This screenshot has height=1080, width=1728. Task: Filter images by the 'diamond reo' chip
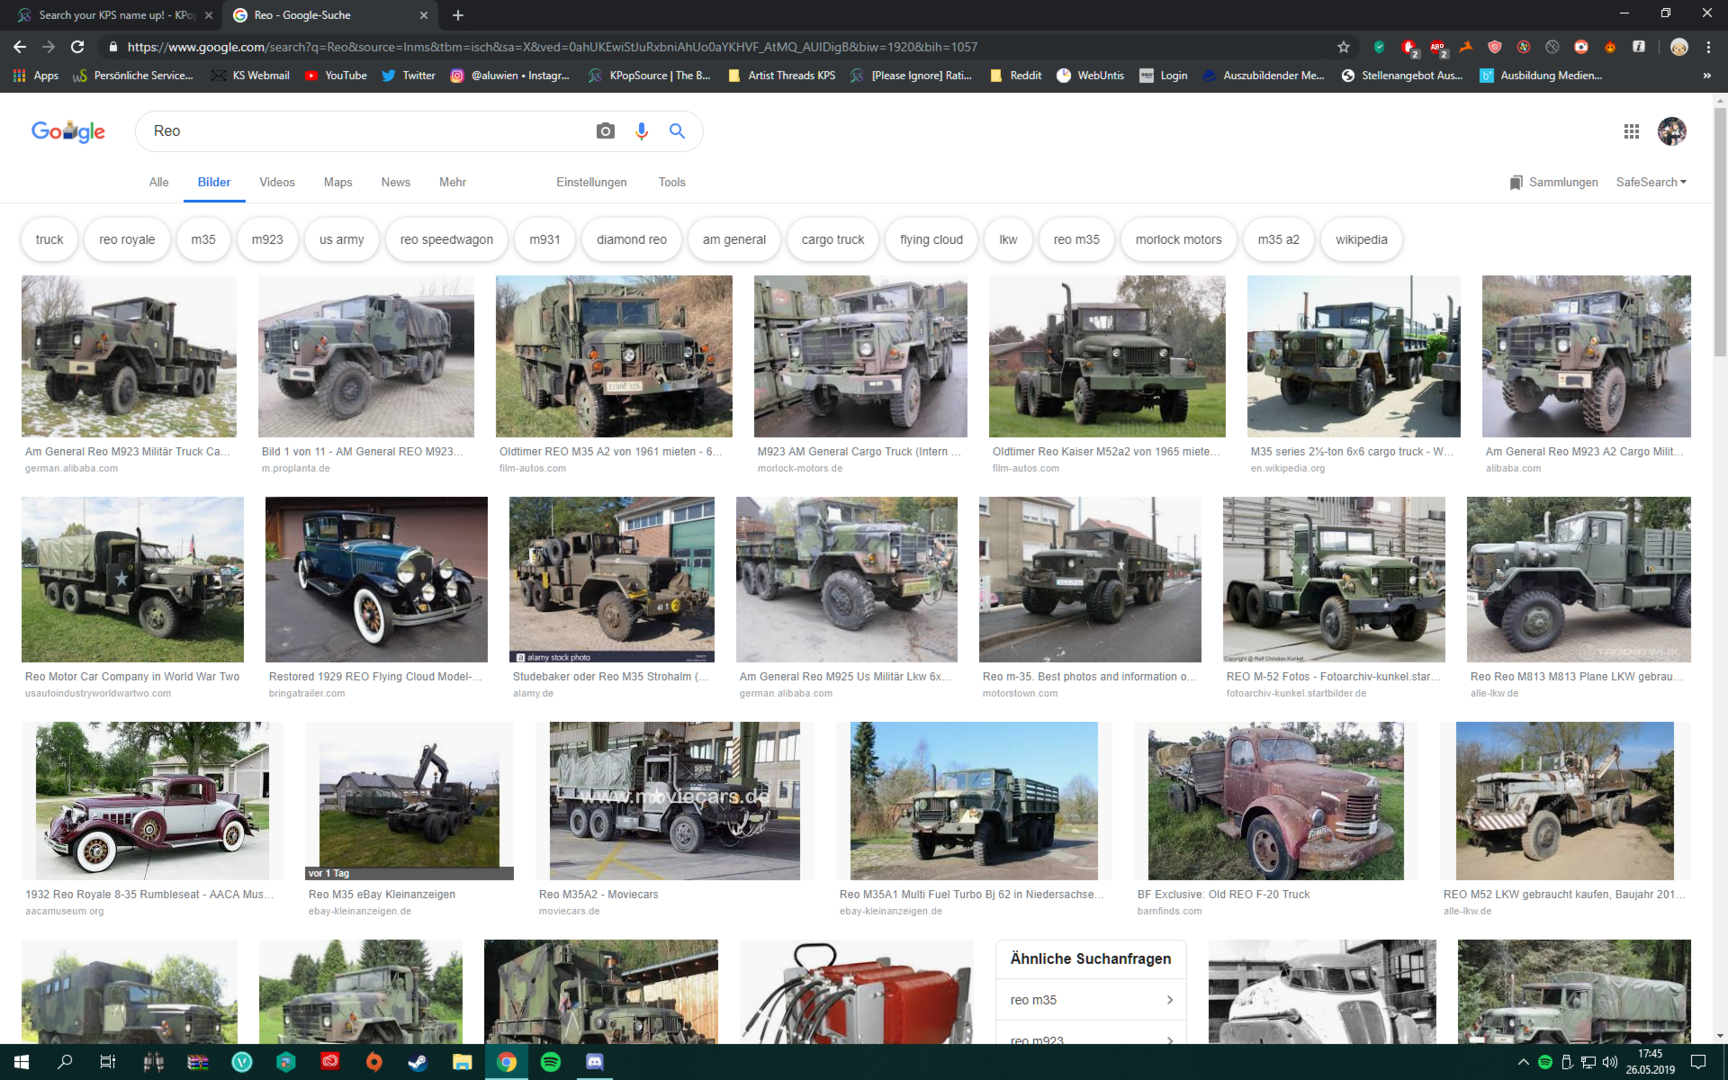tap(631, 240)
